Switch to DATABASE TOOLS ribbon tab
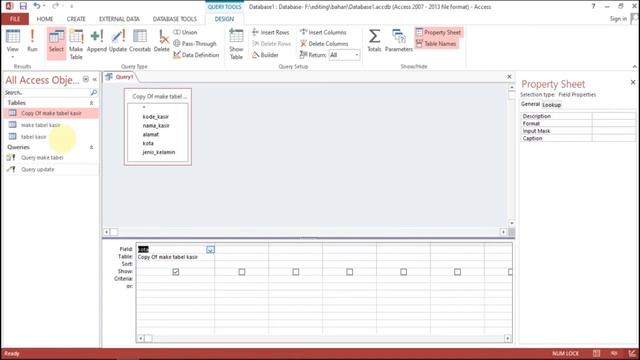The image size is (640, 360). pos(175,19)
